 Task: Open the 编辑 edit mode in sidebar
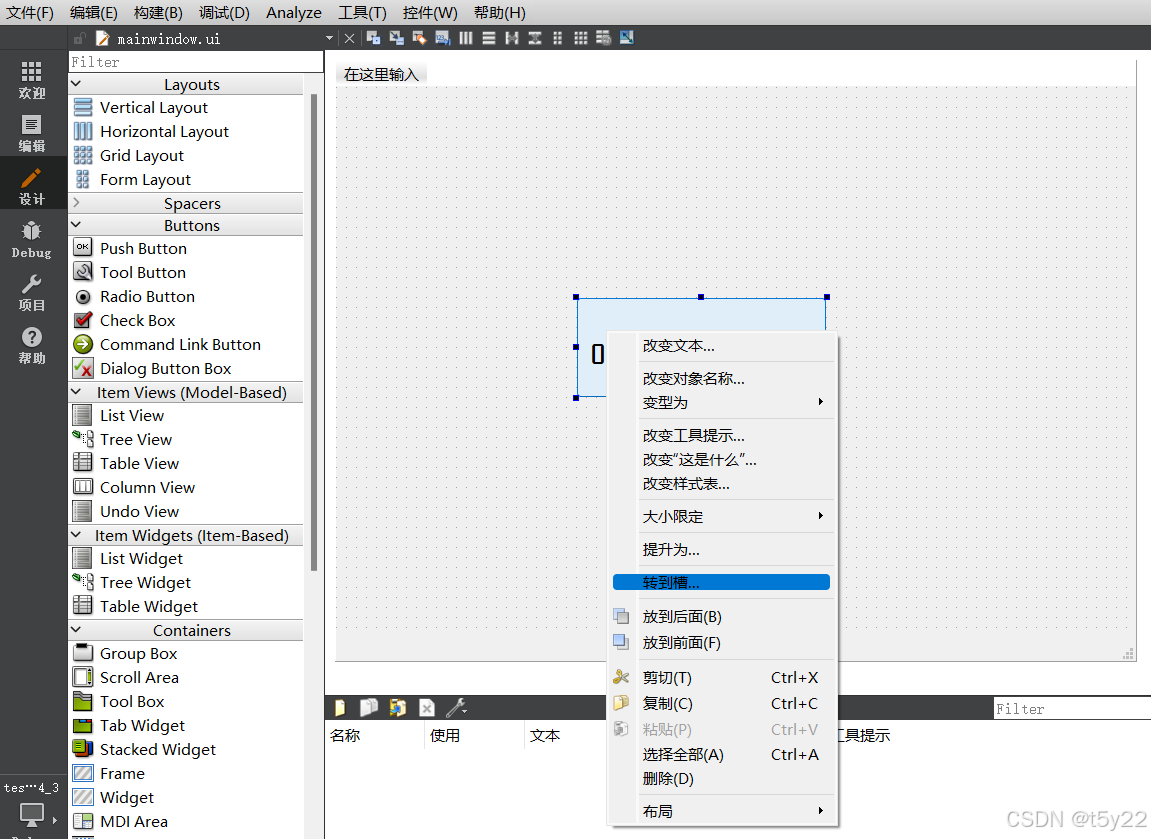coord(32,133)
